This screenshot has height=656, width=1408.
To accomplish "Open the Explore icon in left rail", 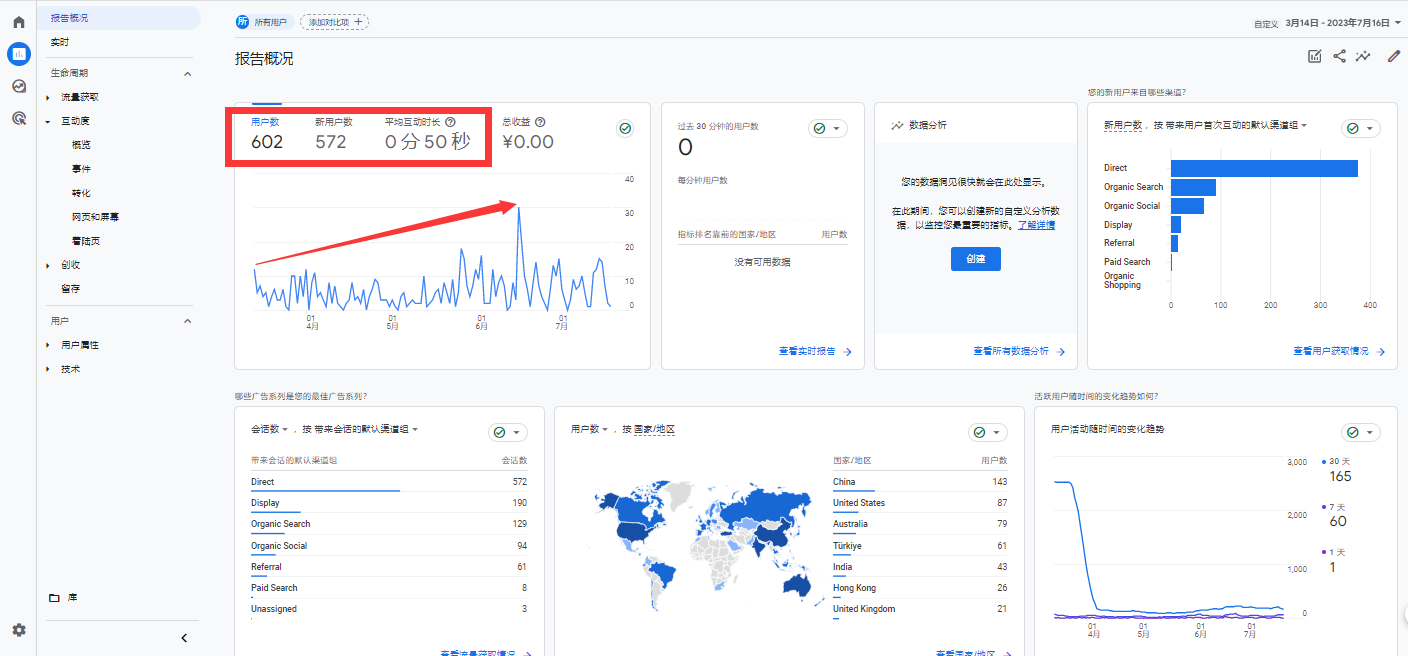I will [x=18, y=86].
